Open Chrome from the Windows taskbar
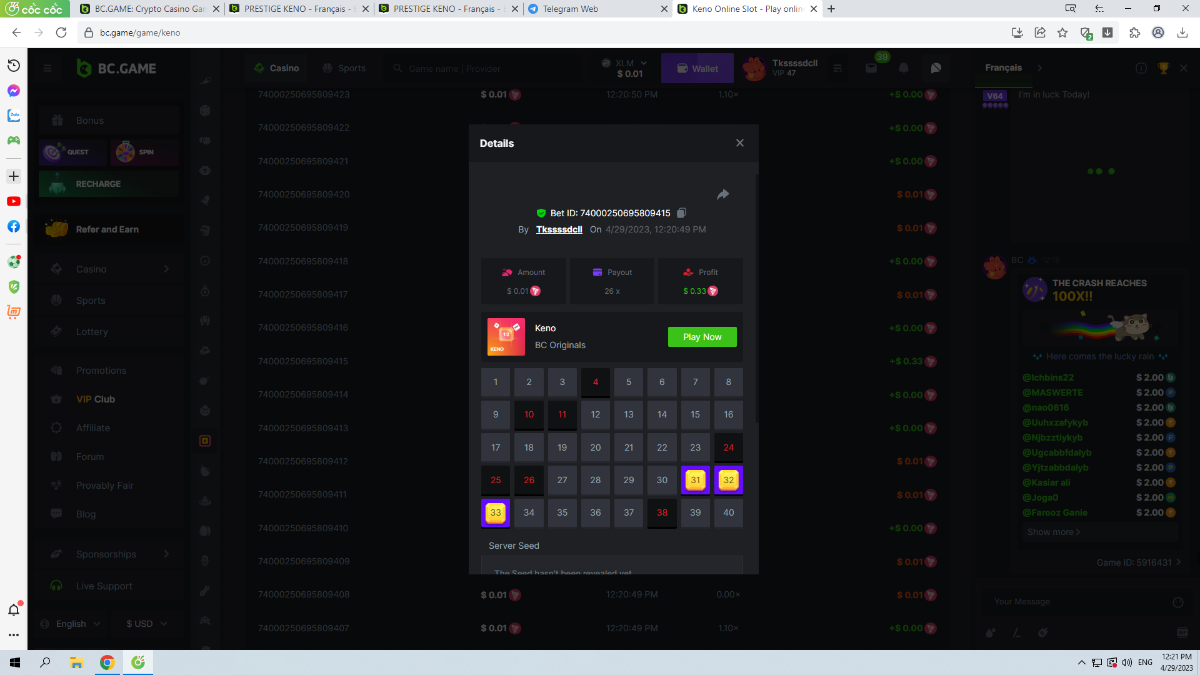 [107, 662]
